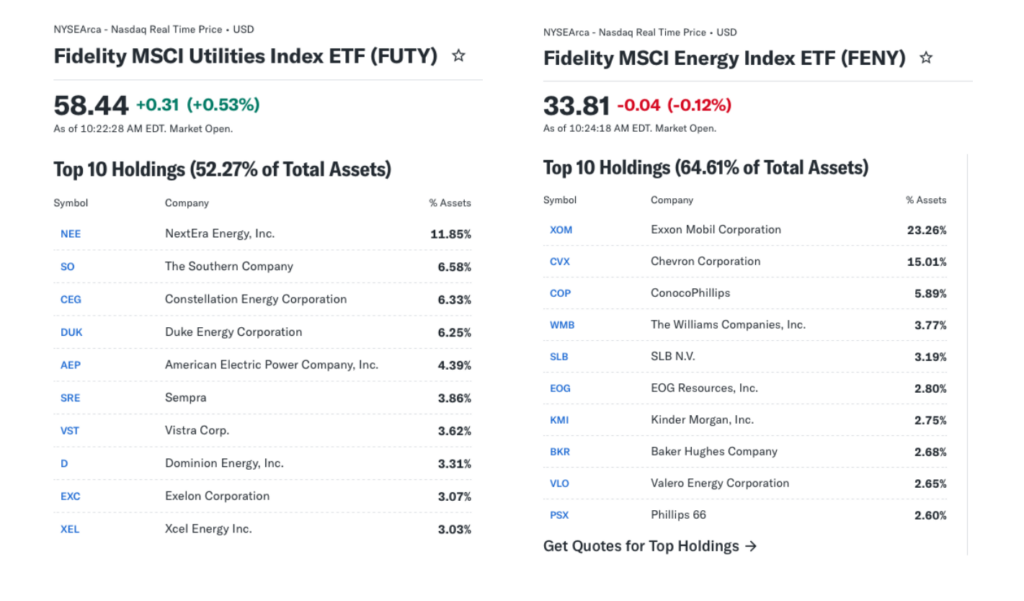Click the SRE ticker for Sempra
The image size is (1024, 601).
[70, 398]
